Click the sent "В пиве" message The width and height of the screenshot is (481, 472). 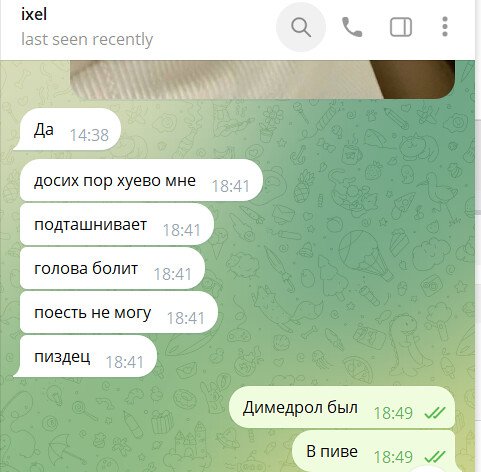click(374, 451)
